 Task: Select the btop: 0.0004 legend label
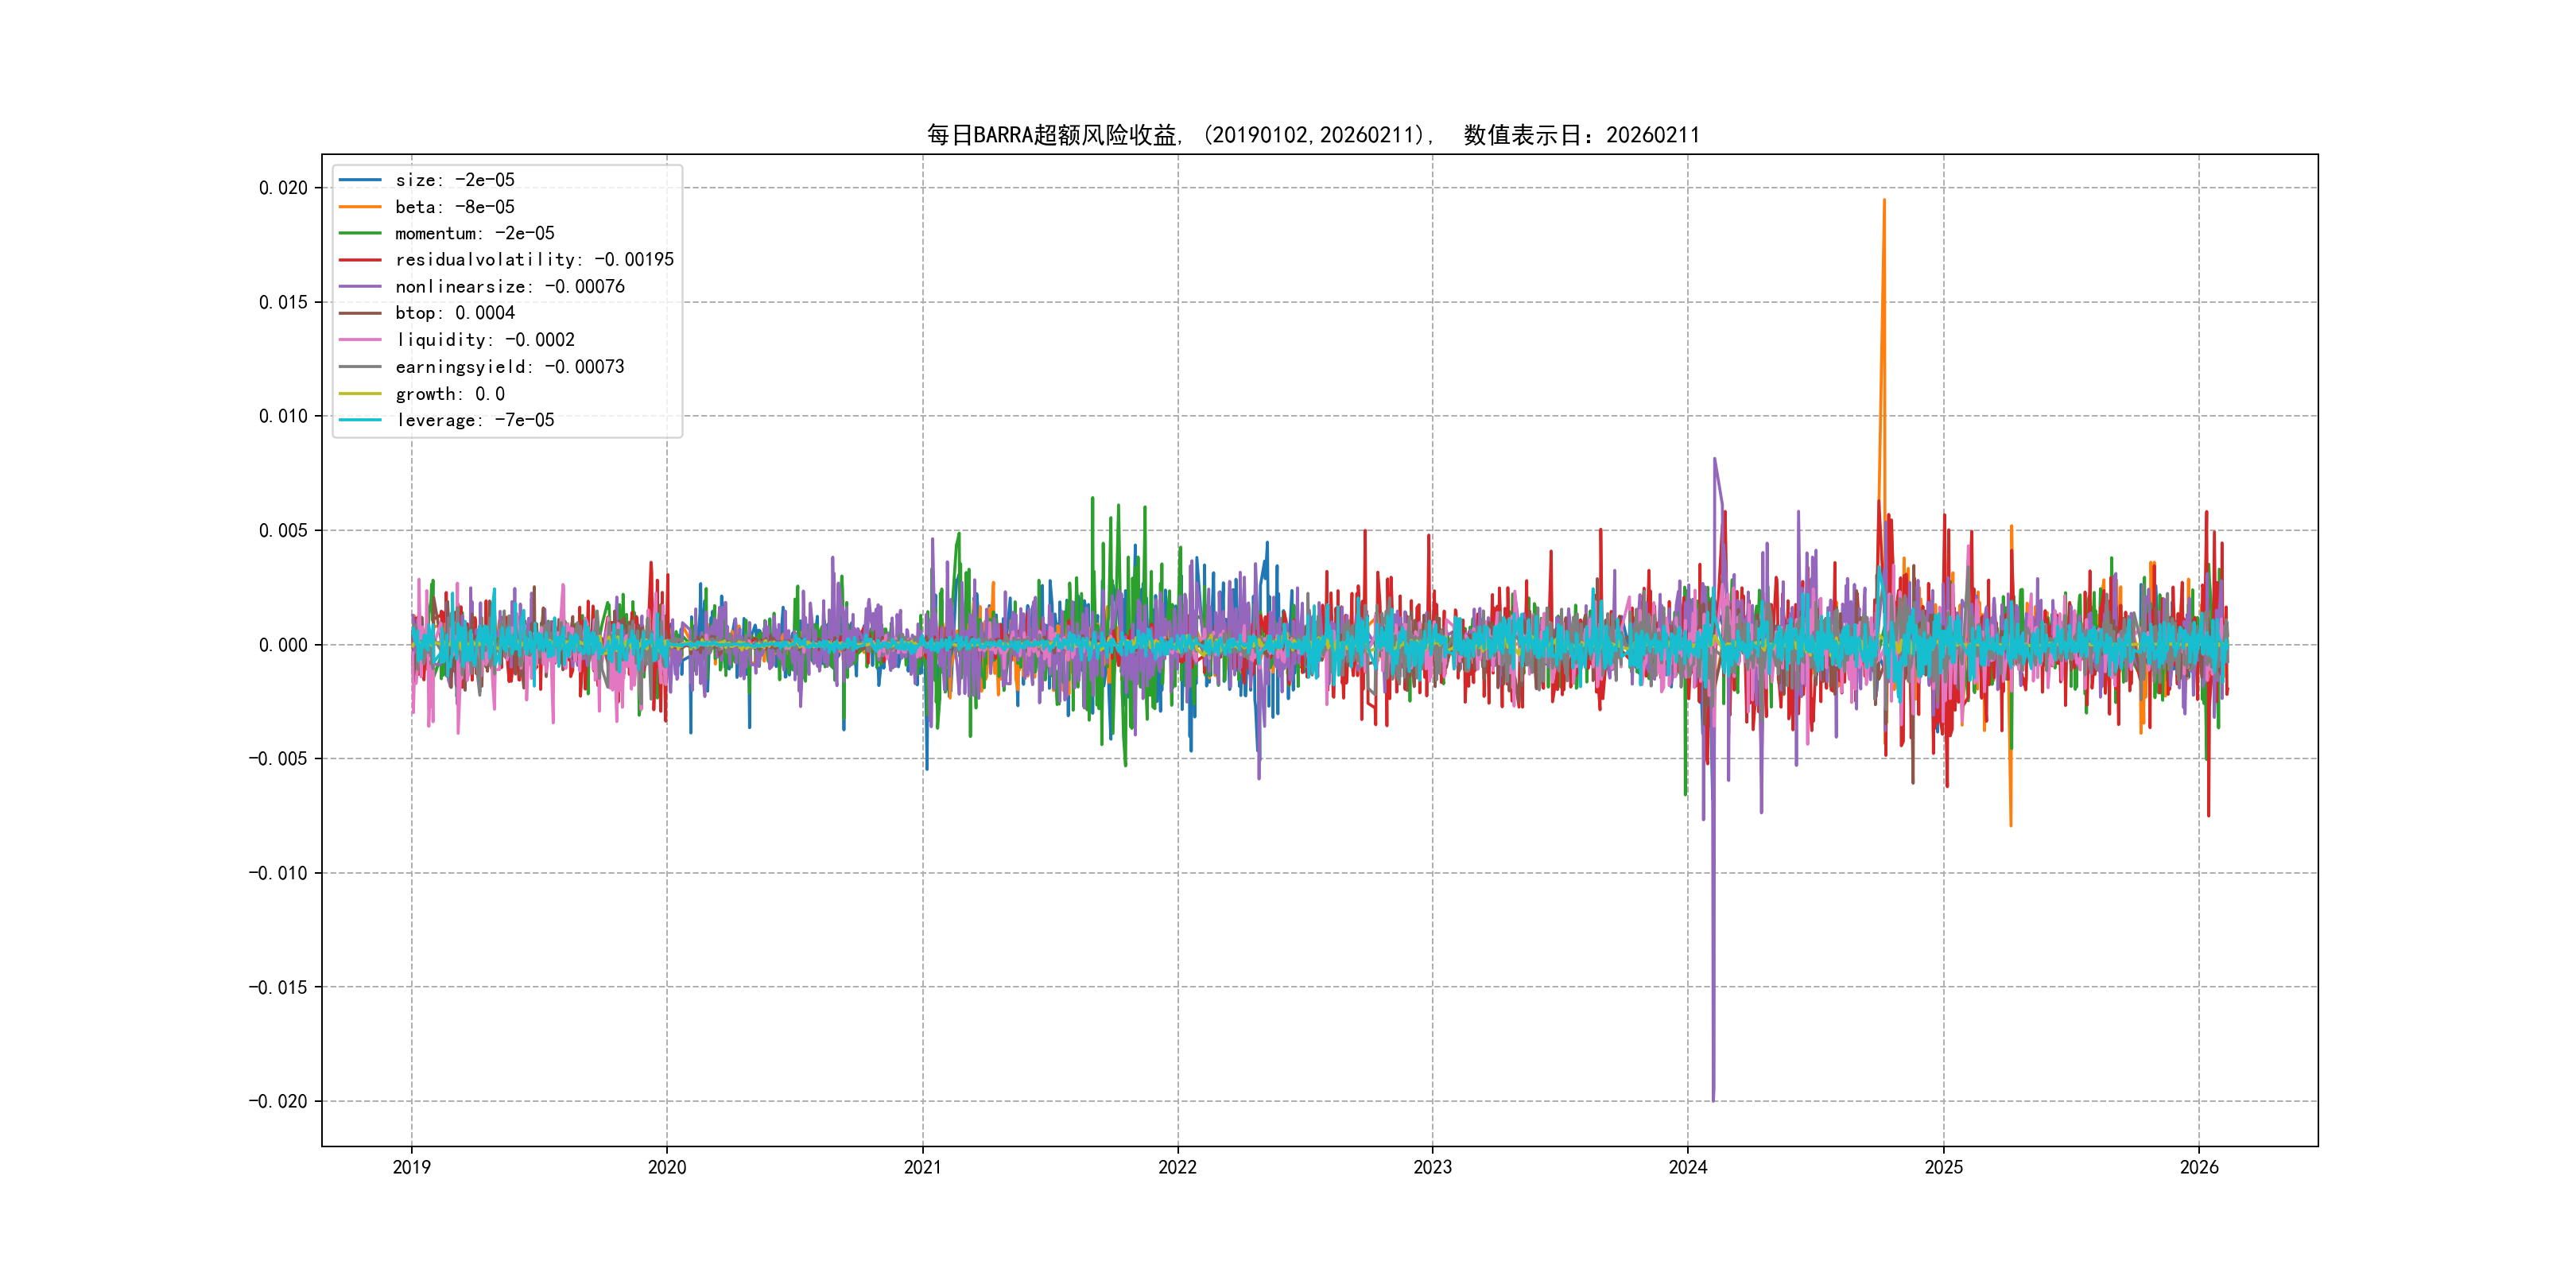tap(455, 313)
